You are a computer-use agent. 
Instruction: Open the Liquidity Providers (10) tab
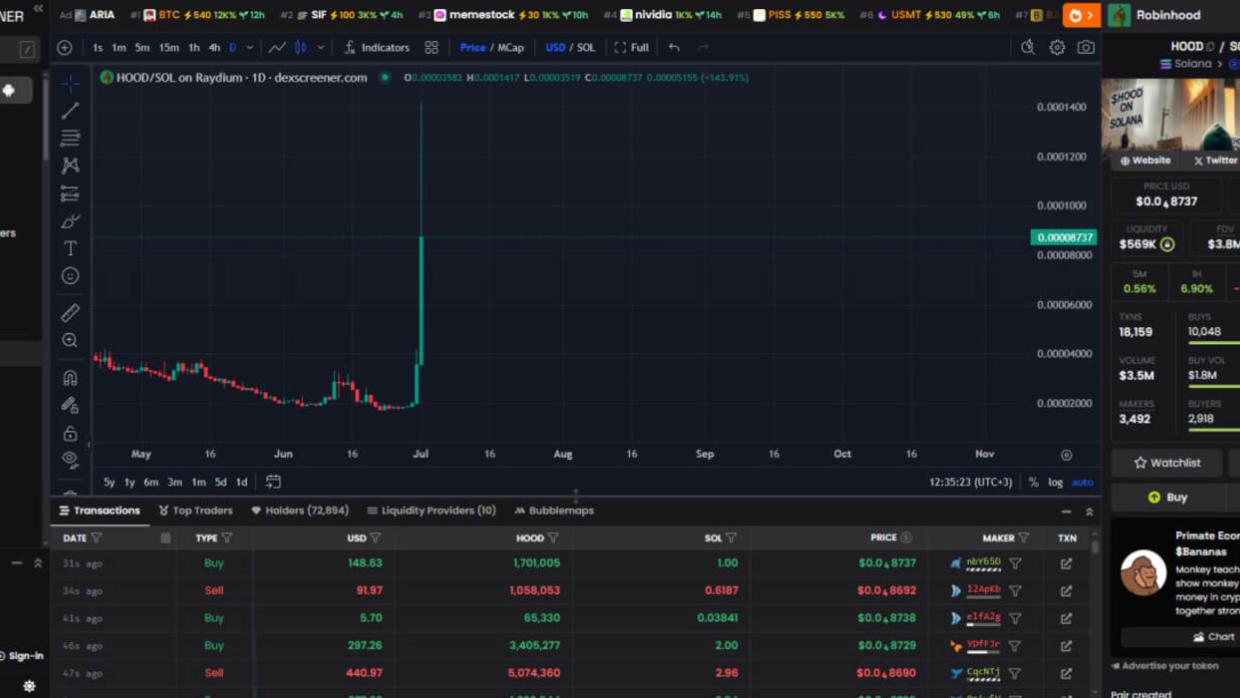(x=431, y=510)
